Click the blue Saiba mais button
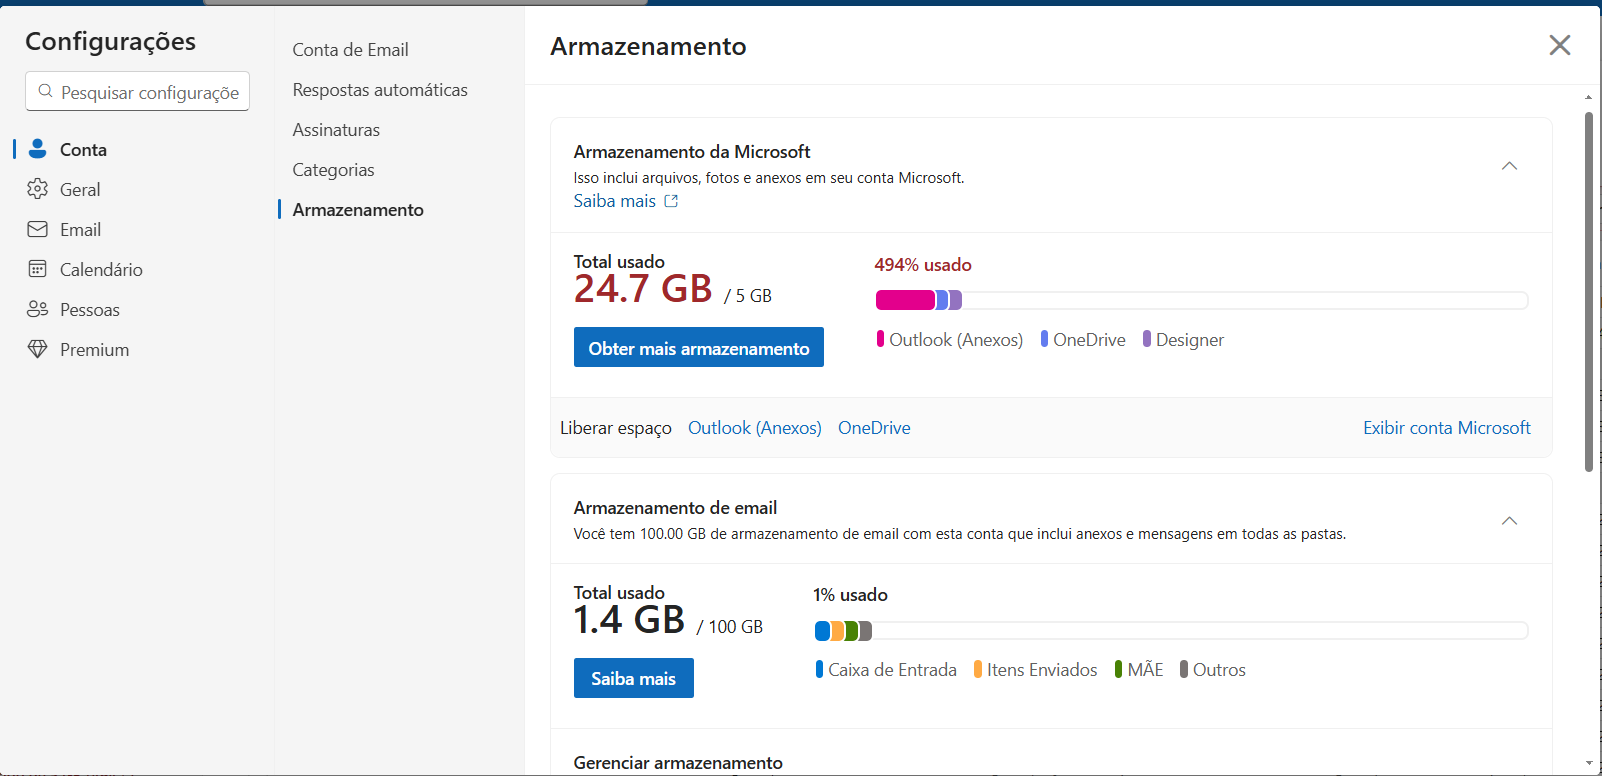The image size is (1602, 776). click(634, 678)
